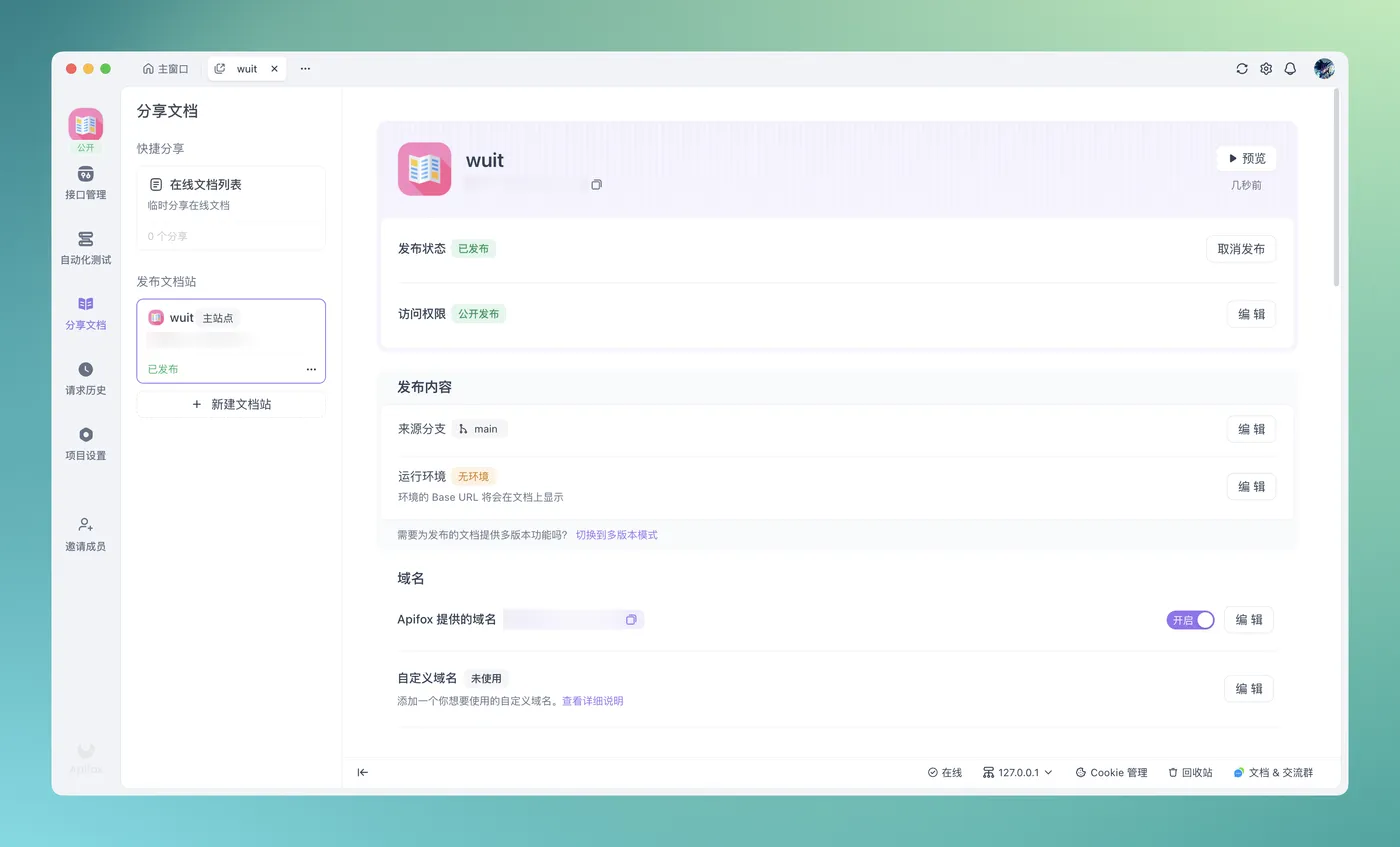Open 回收站 in status bar
This screenshot has width=1400, height=847.
tap(1190, 772)
